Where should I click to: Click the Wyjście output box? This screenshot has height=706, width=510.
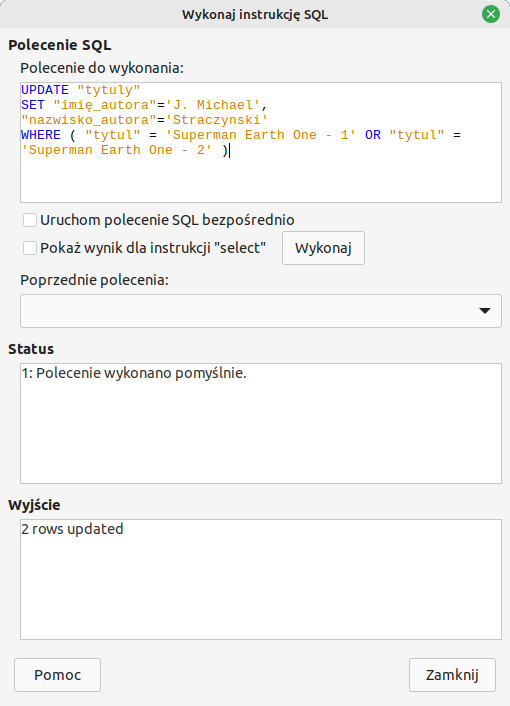pyautogui.click(x=261, y=579)
